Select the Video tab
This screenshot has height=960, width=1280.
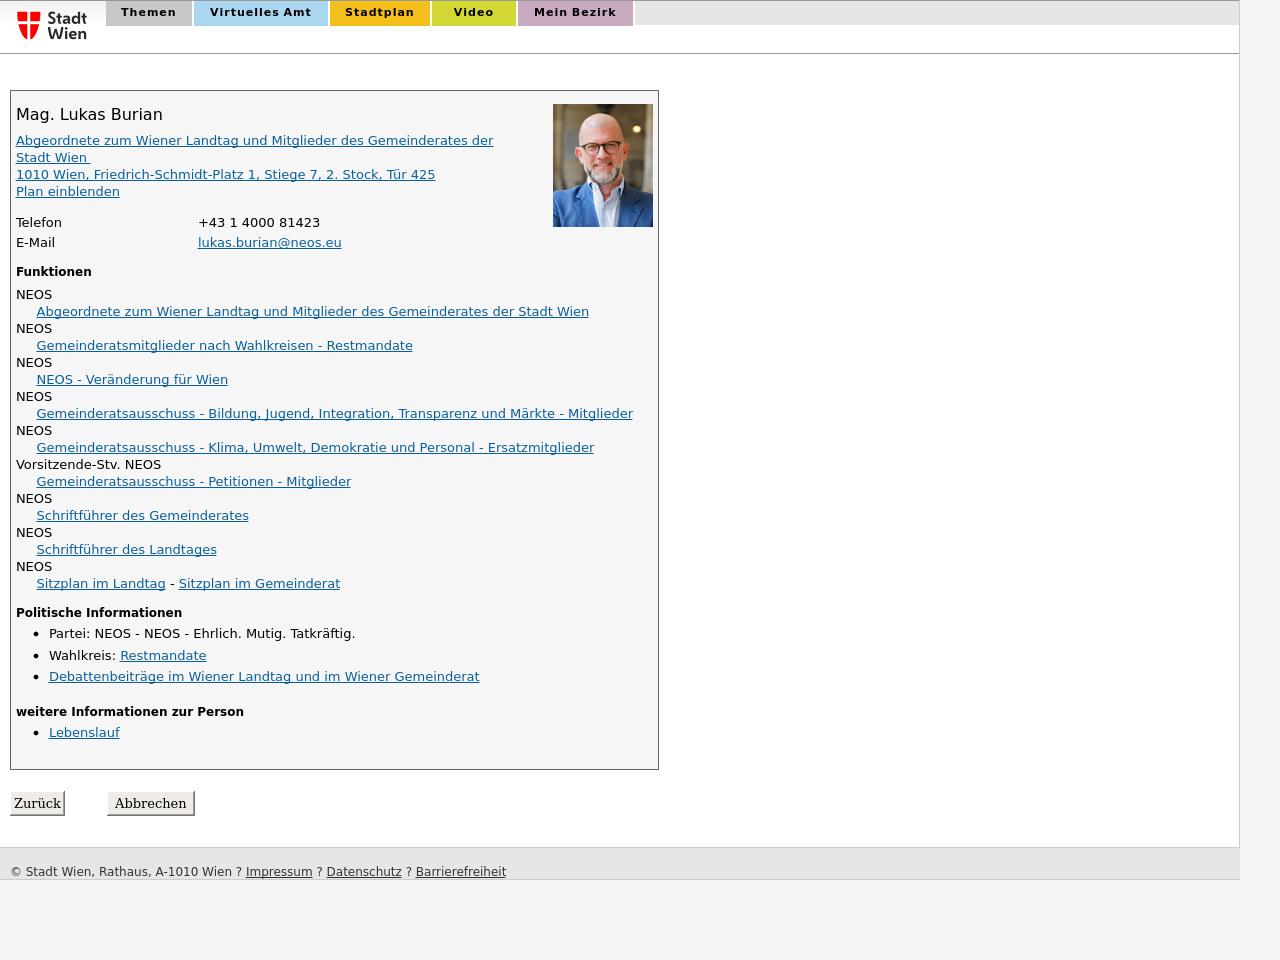point(473,13)
